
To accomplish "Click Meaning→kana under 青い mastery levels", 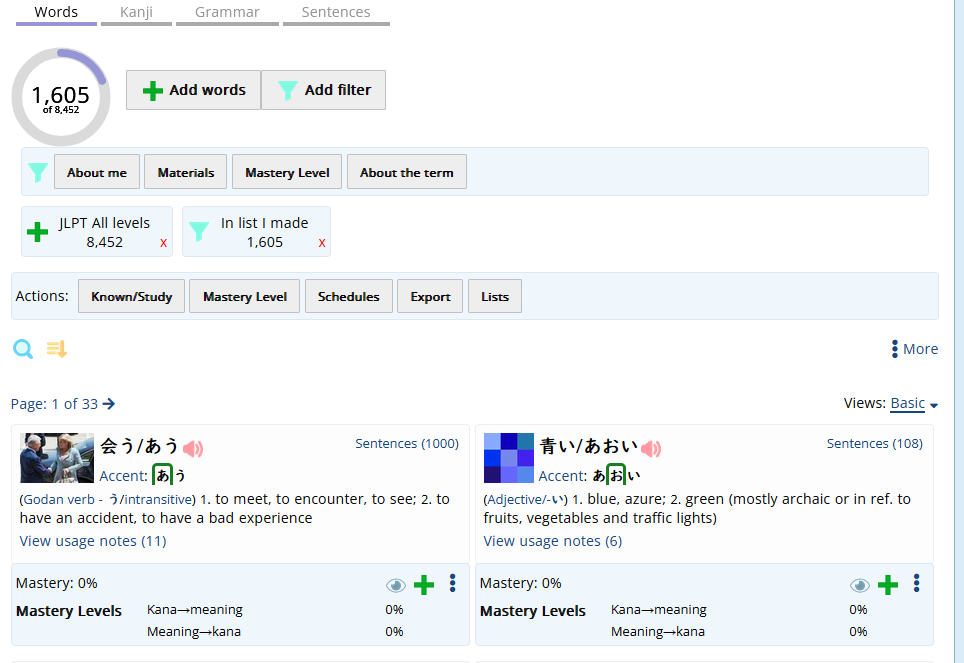I will click(658, 632).
